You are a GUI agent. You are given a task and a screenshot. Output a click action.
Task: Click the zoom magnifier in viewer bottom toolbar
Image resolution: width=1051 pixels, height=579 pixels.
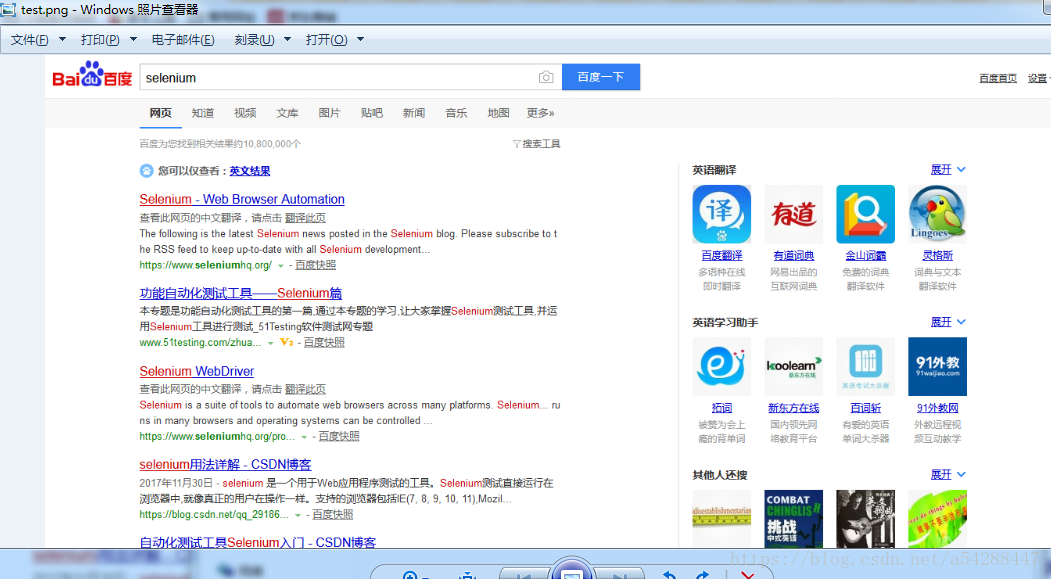[410, 575]
